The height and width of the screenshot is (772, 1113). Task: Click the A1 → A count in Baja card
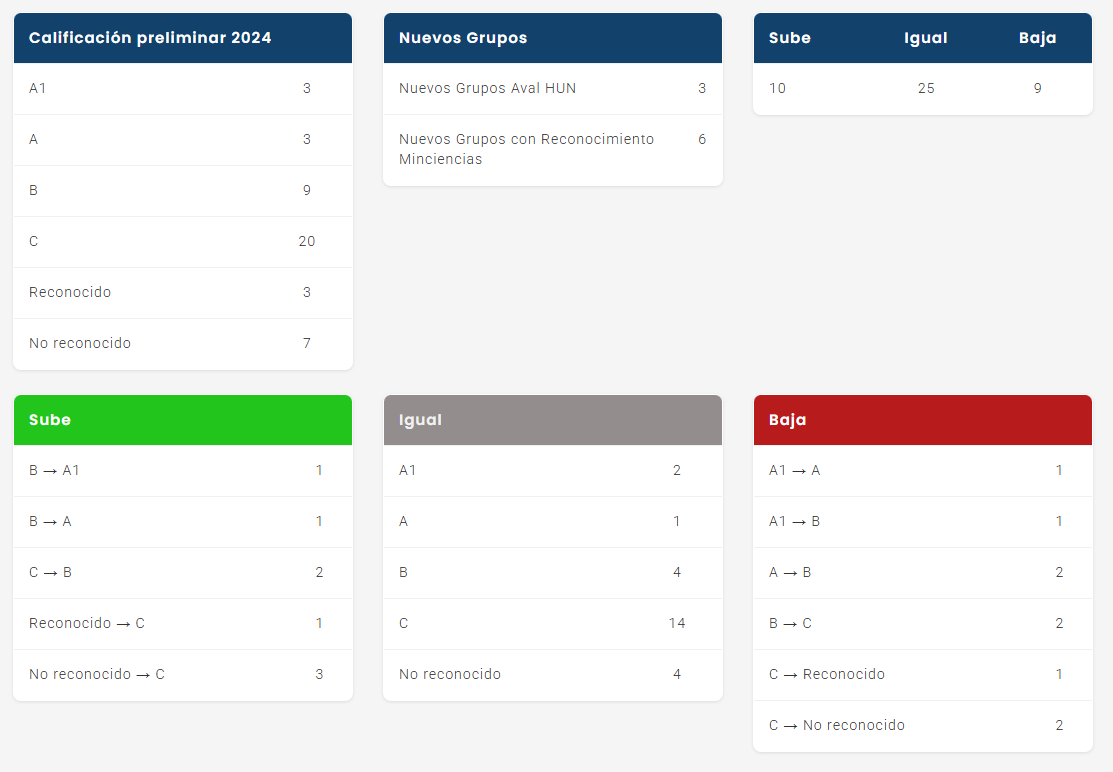click(1059, 470)
